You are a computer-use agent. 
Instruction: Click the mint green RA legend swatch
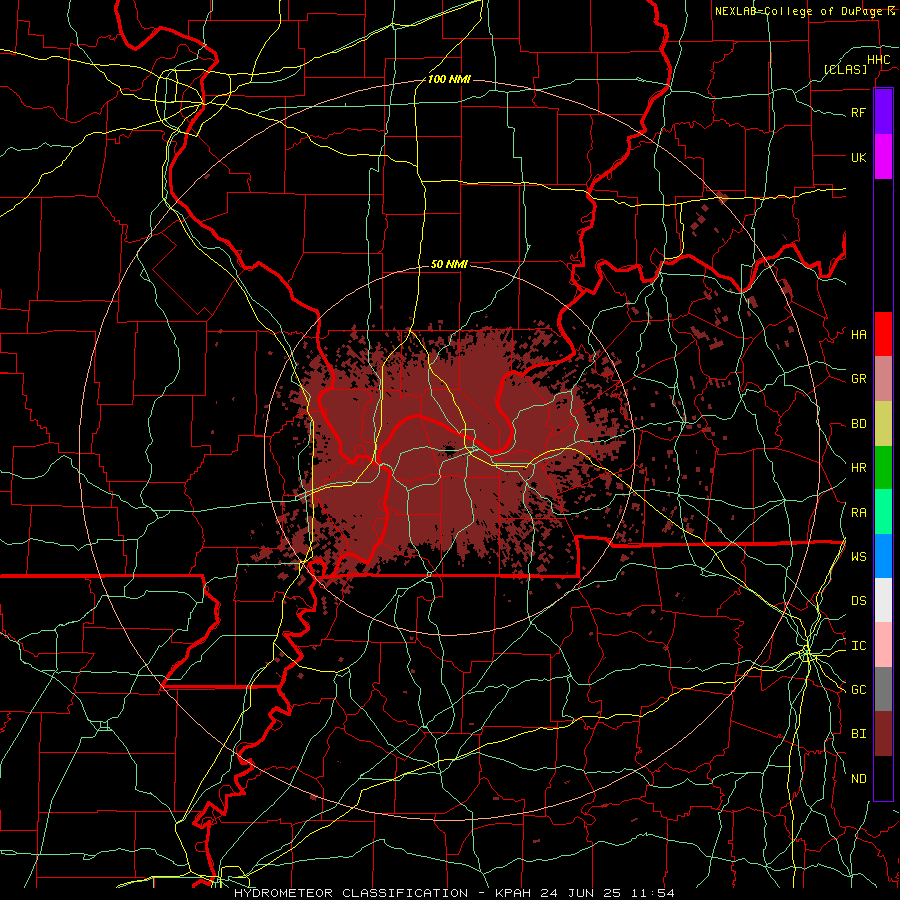click(x=883, y=511)
